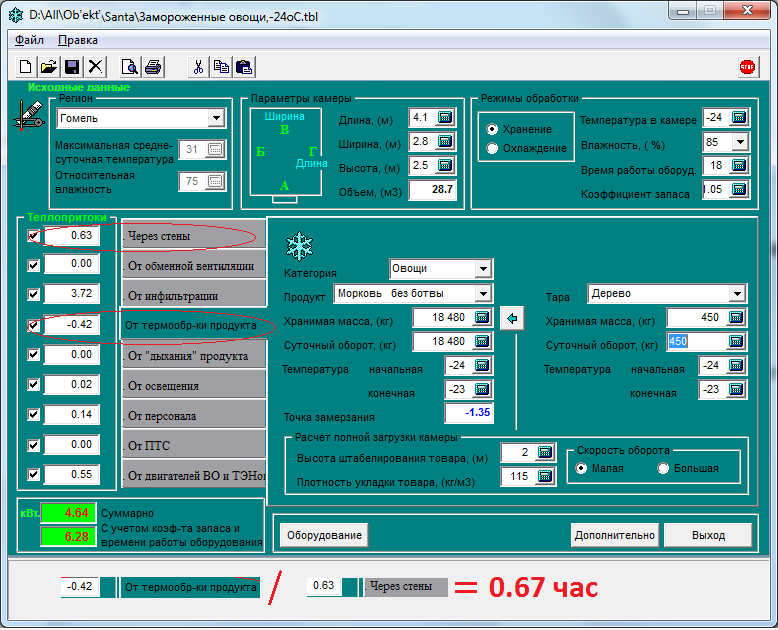Switch to От ПТС tab

[x=194, y=444]
